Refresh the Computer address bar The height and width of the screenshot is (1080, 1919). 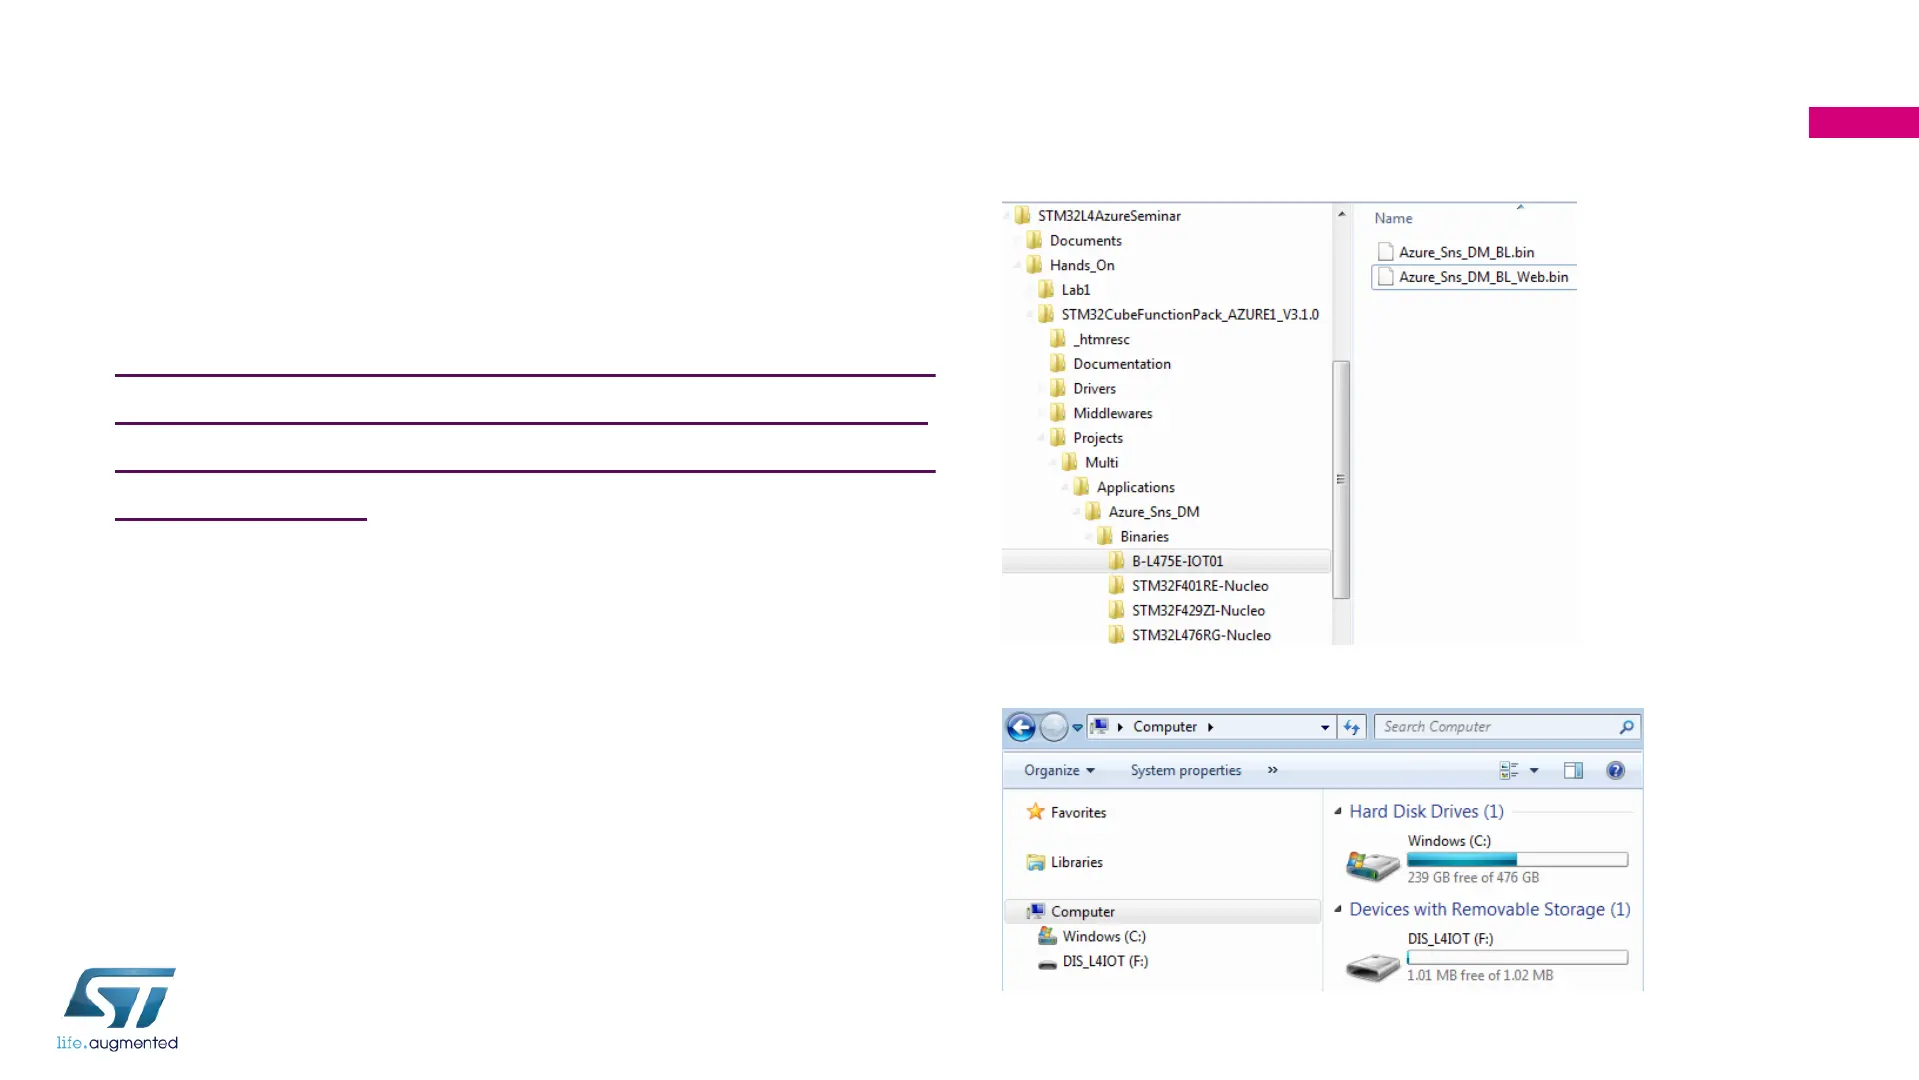(1352, 727)
